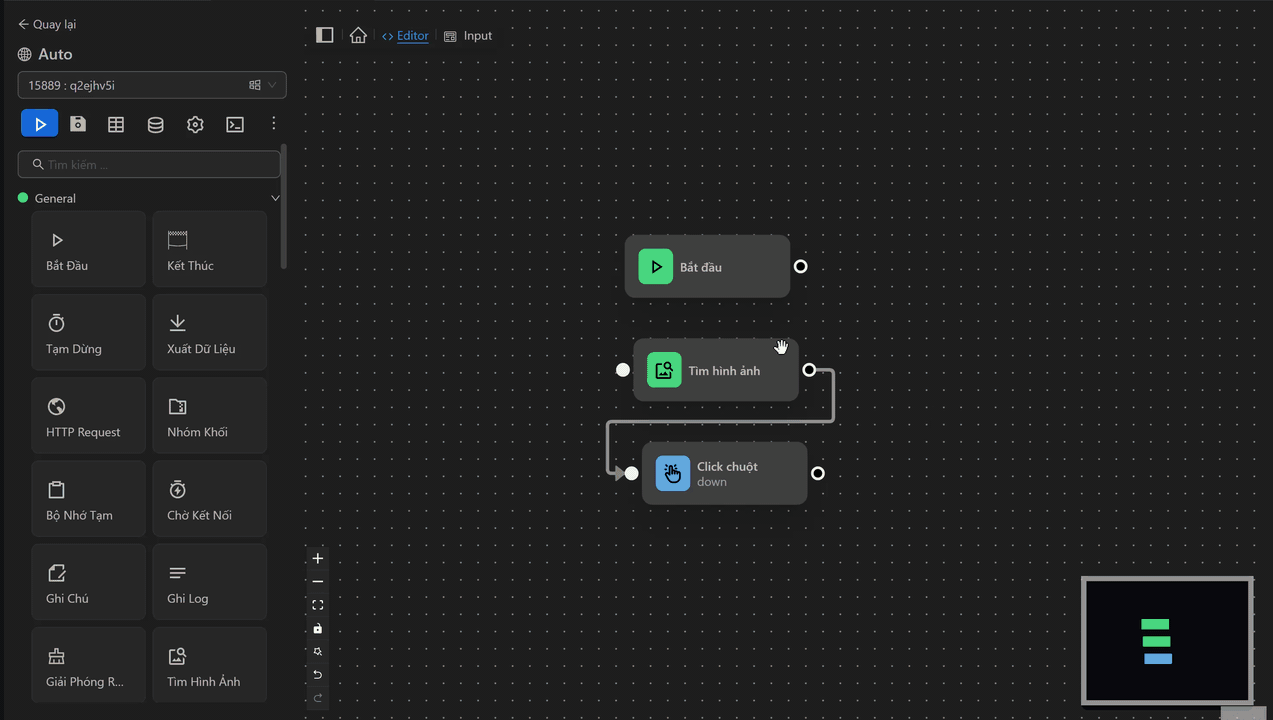Run the workflow with the blue play button
1273x720 pixels.
[40, 124]
